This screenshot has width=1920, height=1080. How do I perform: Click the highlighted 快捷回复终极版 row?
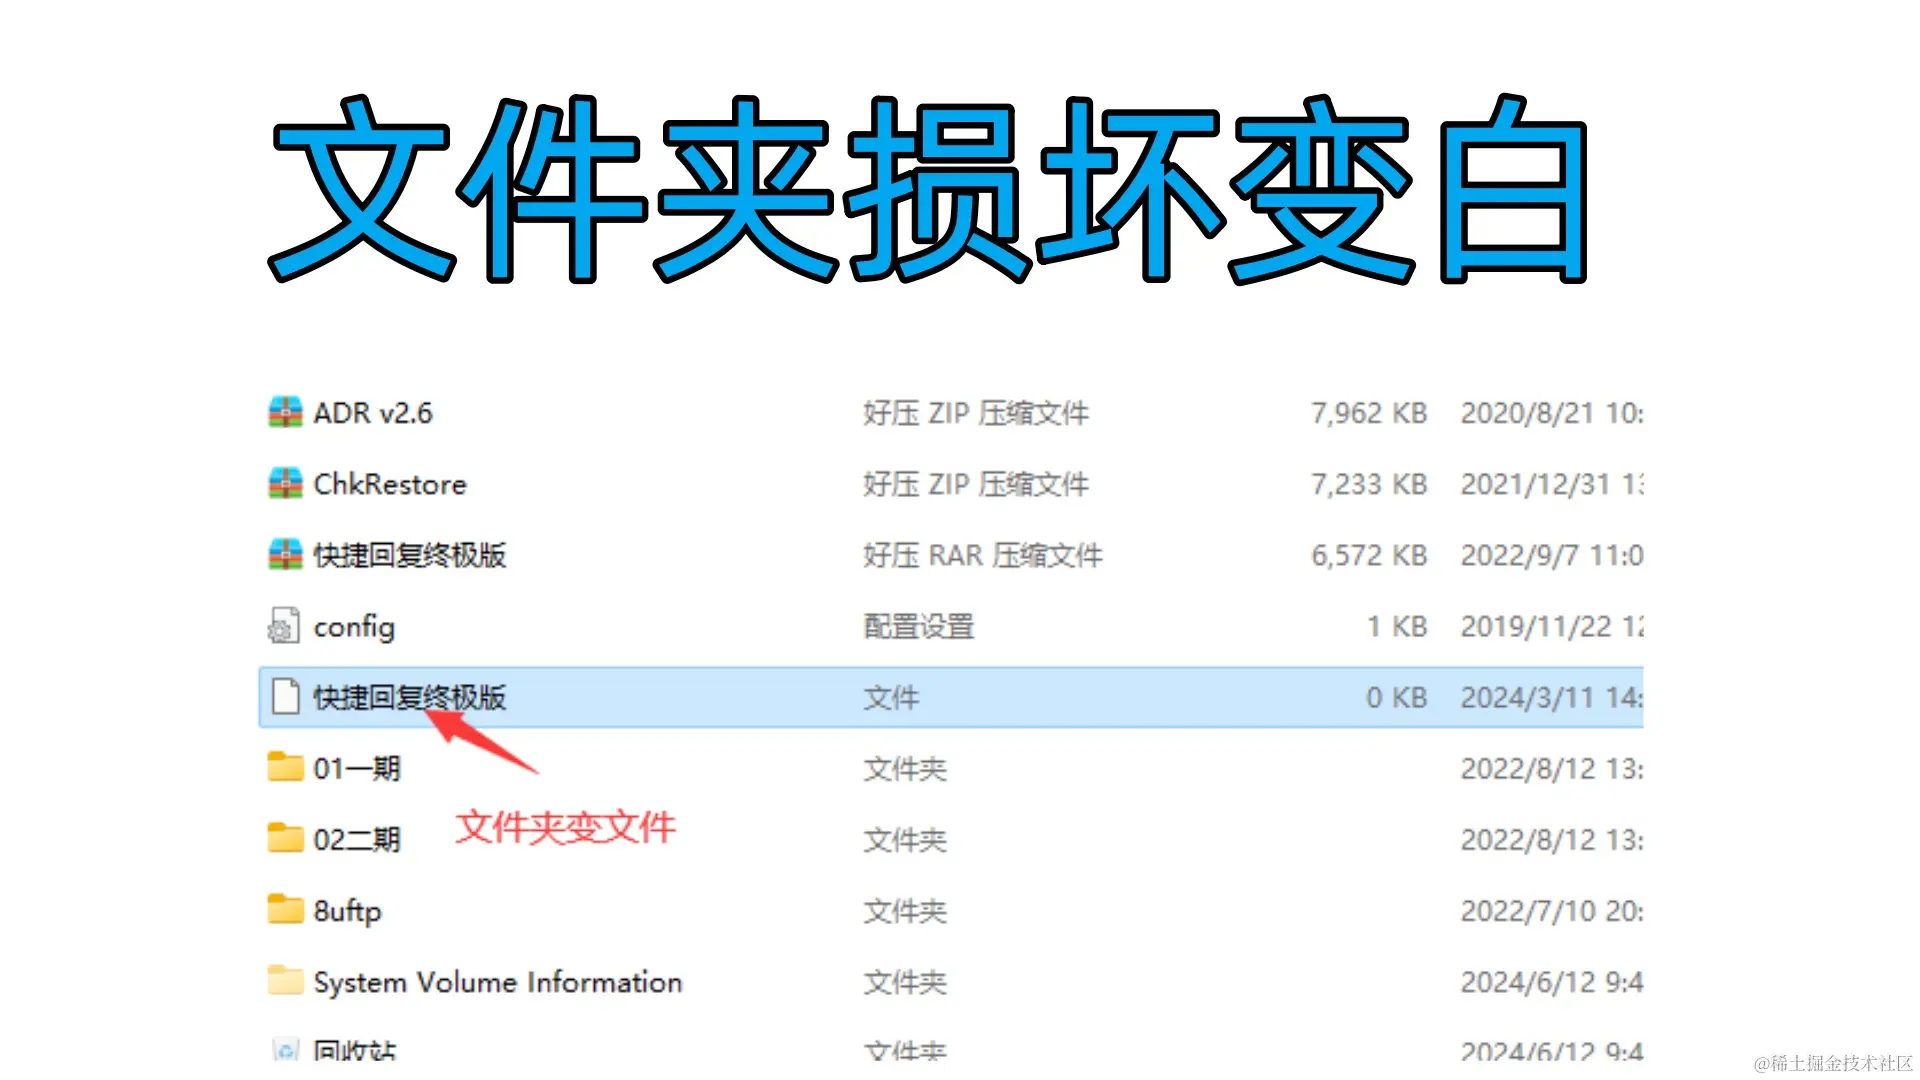pyautogui.click(x=700, y=697)
